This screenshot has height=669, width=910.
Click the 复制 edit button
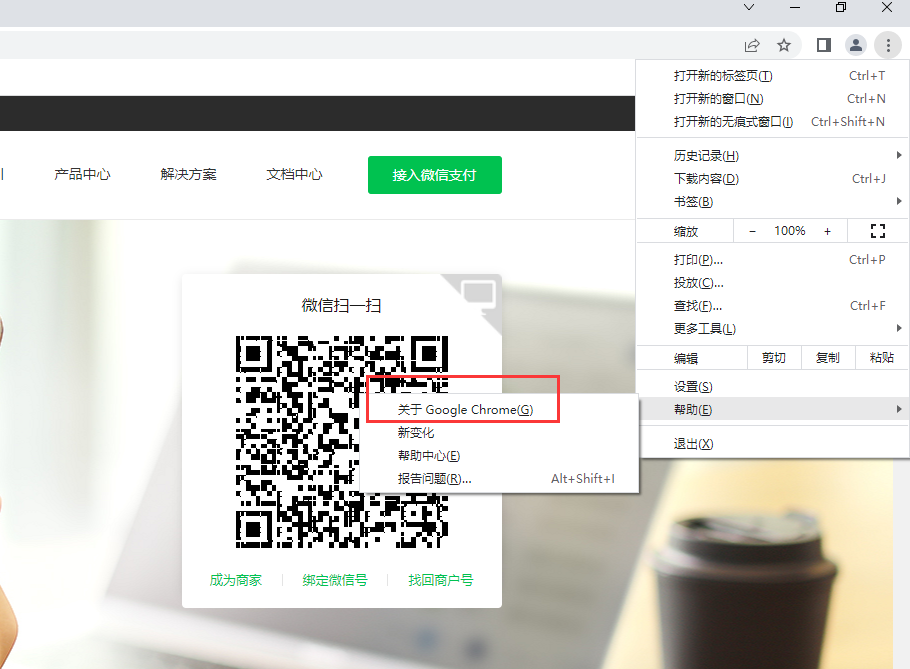coord(828,357)
